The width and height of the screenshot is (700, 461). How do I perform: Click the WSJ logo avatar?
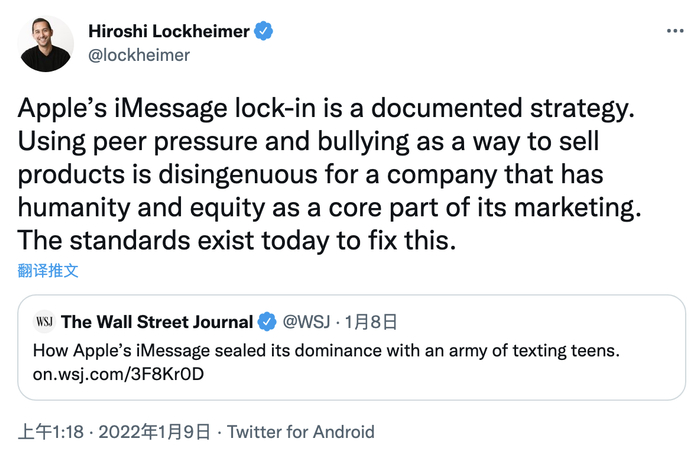click(44, 322)
